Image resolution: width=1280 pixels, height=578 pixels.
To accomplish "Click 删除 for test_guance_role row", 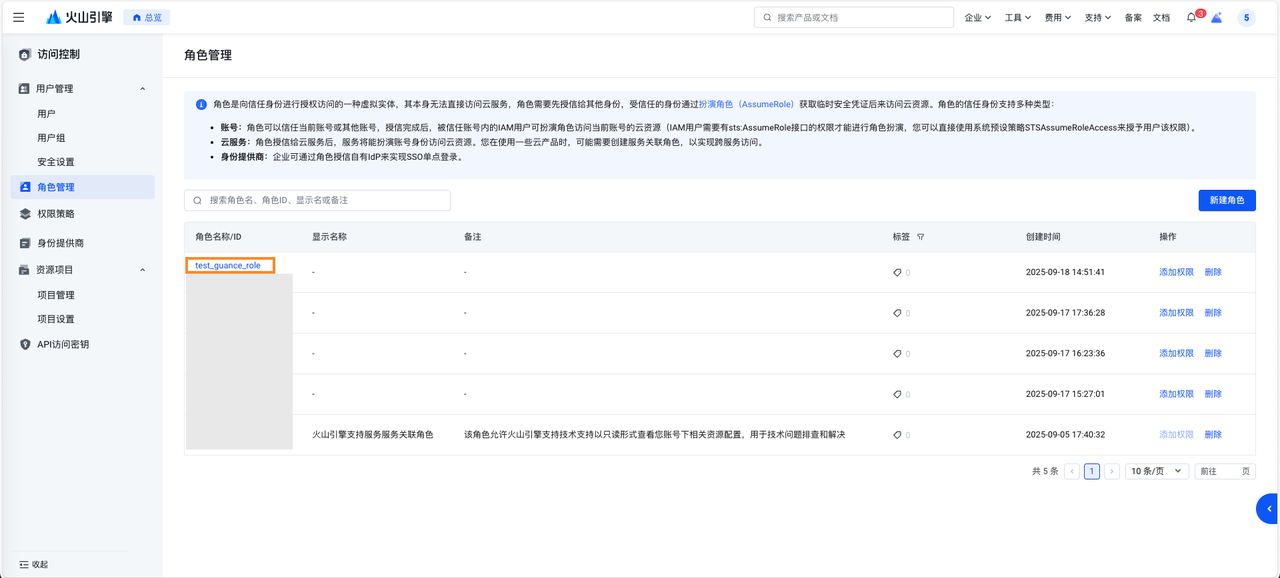I will pos(1213,272).
